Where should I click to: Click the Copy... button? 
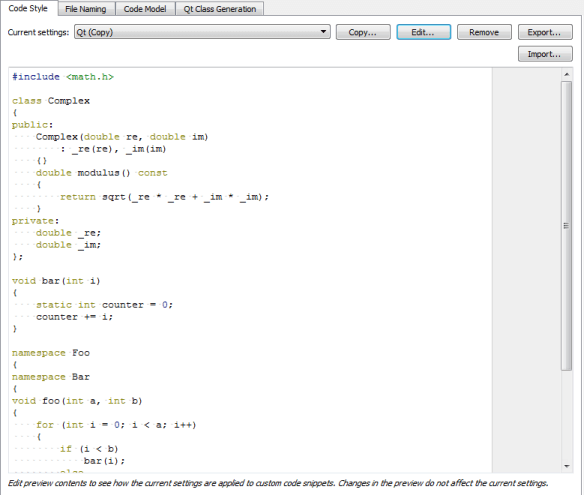363,32
